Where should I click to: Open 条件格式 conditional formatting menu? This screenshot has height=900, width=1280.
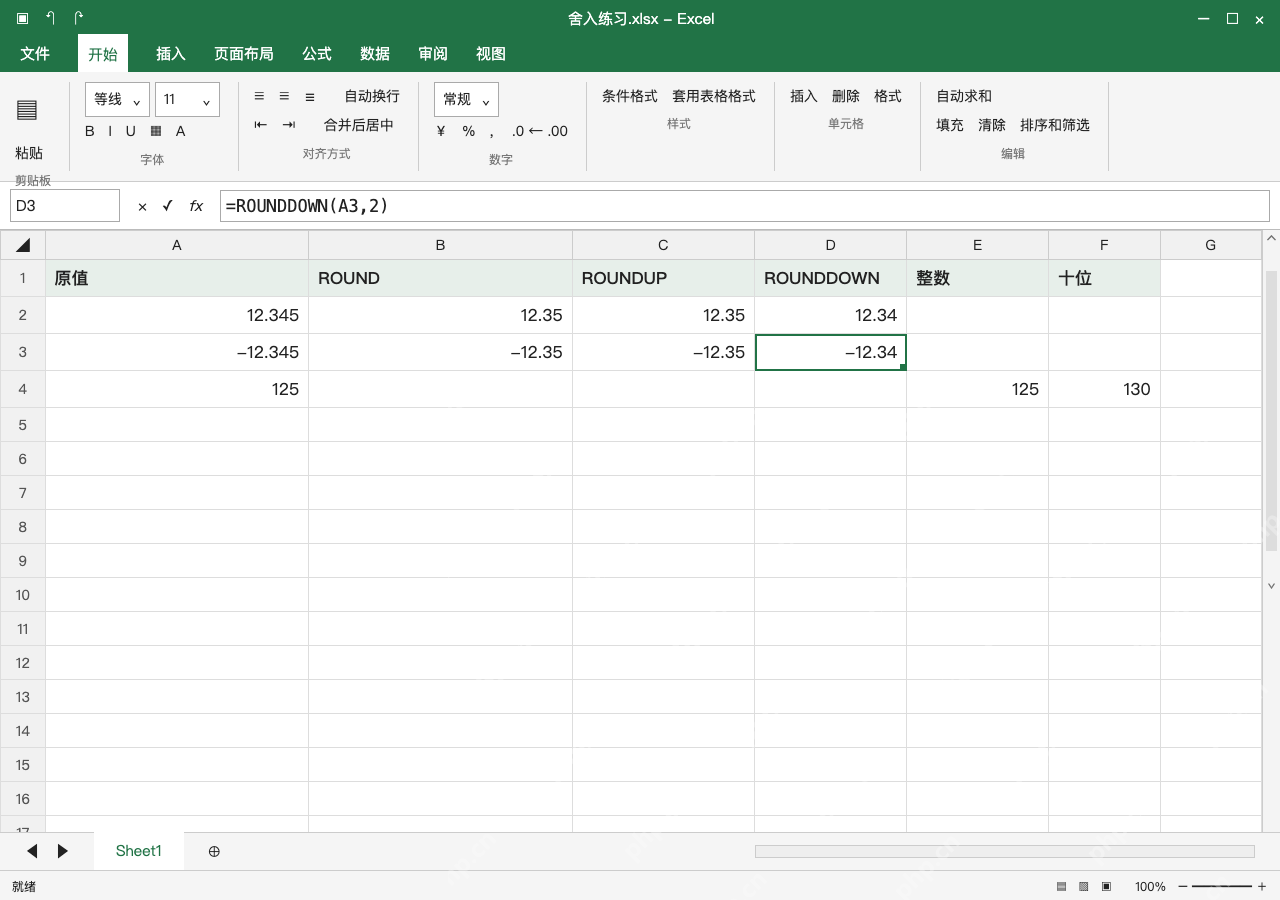630,96
